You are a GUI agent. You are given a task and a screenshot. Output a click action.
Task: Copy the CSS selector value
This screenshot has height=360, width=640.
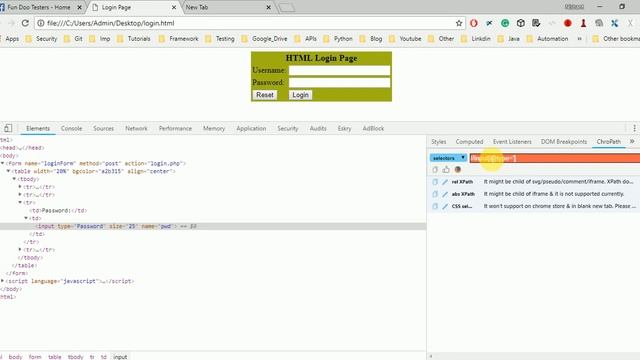click(x=435, y=206)
